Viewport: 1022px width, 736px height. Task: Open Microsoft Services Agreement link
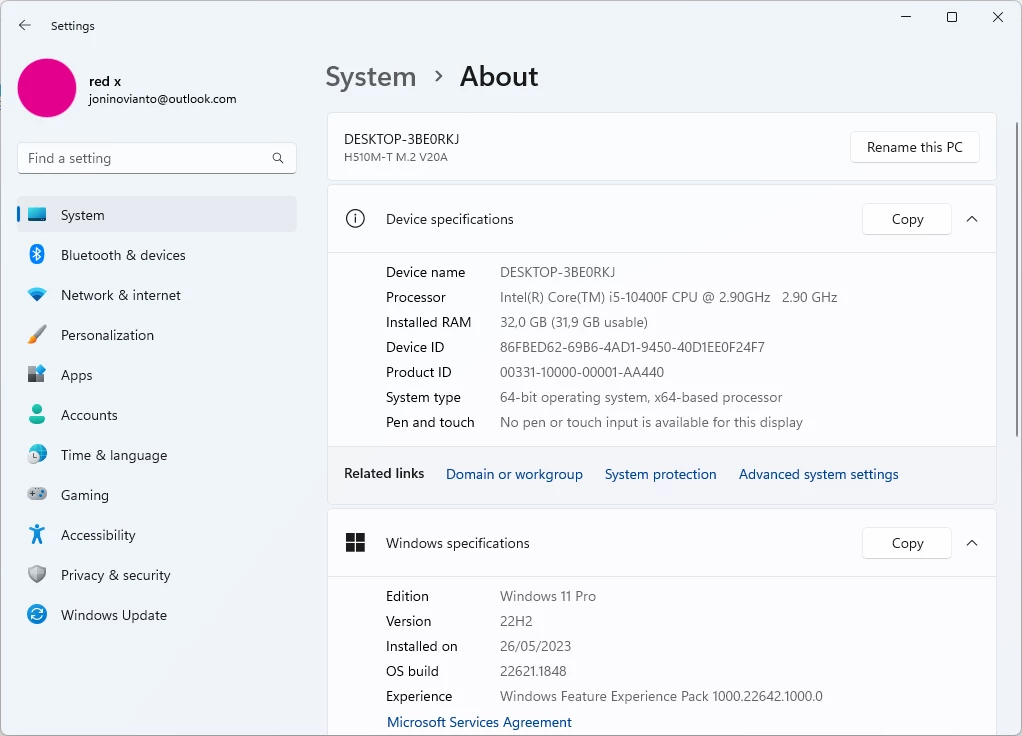pos(479,722)
